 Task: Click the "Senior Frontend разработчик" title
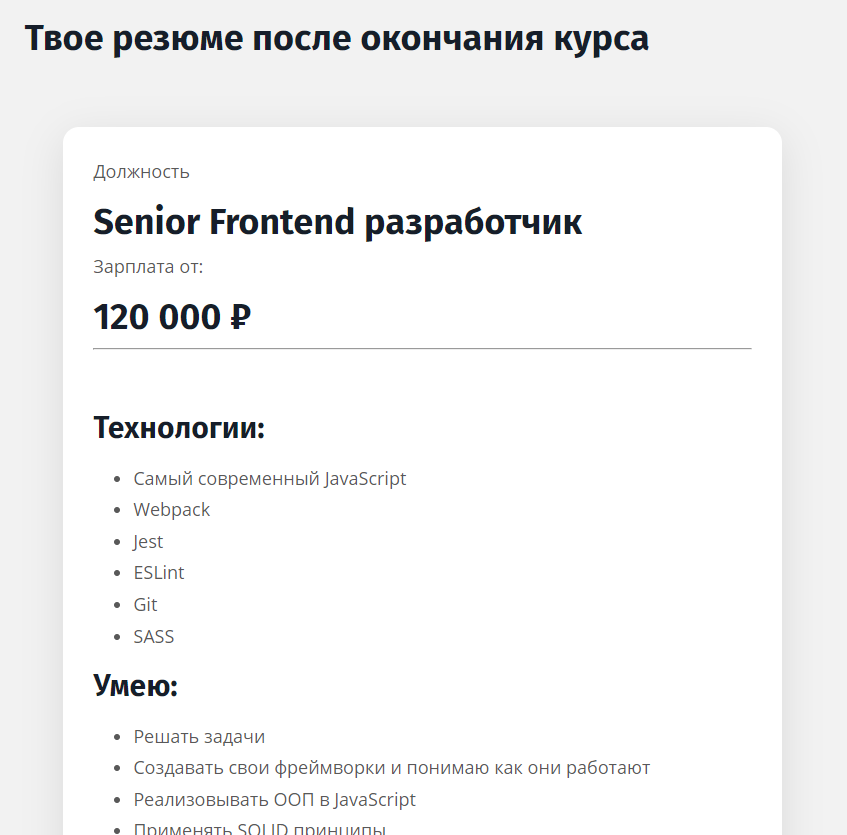(338, 223)
